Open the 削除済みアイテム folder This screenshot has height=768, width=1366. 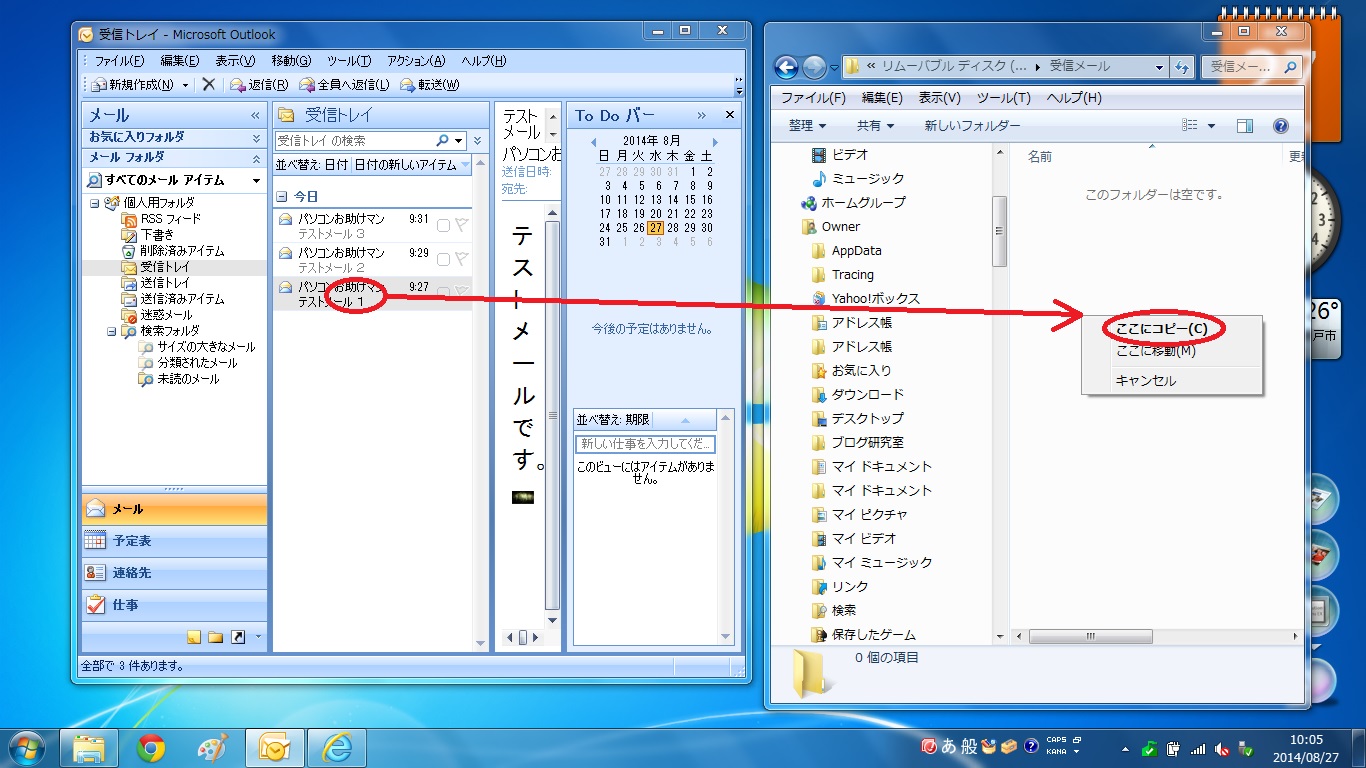(x=172, y=251)
